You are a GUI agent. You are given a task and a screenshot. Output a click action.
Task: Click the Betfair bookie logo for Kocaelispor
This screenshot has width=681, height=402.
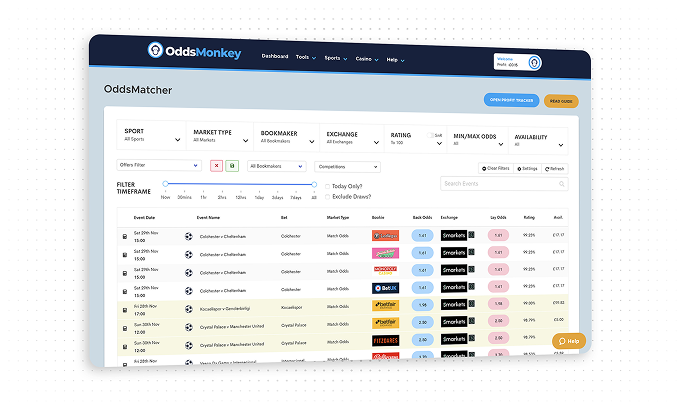[x=385, y=304]
